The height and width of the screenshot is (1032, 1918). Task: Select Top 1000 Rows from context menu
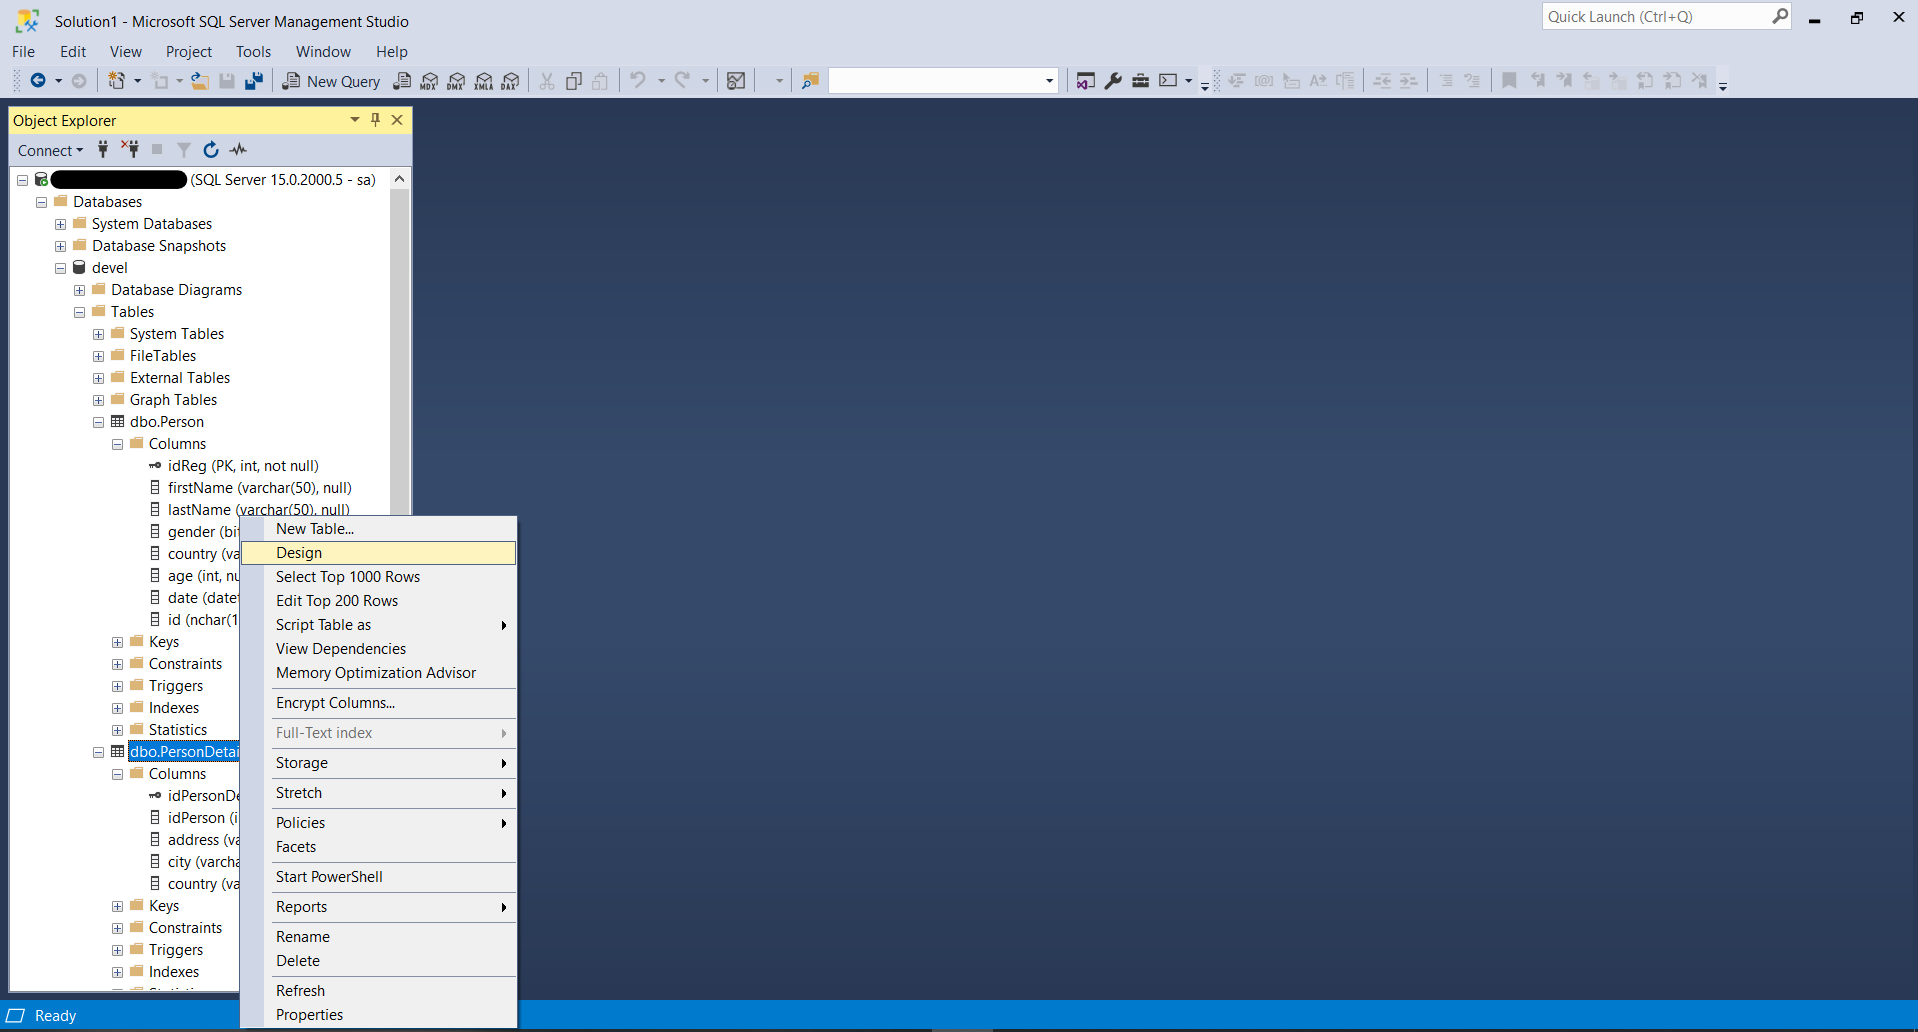click(348, 577)
